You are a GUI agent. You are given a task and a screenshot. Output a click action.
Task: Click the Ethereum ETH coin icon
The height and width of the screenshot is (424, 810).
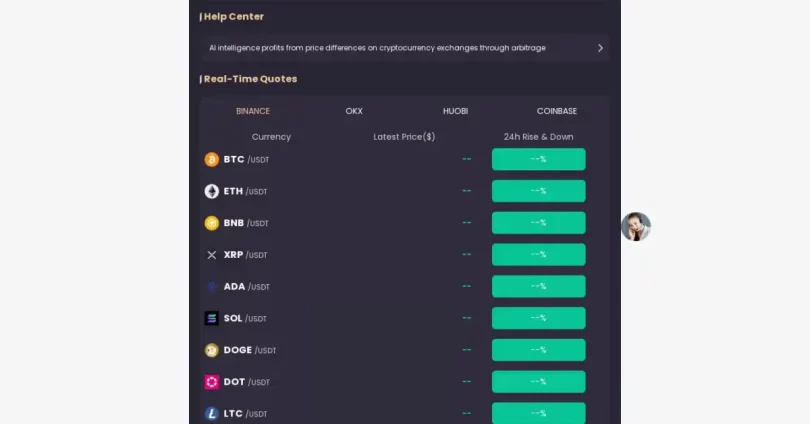pyautogui.click(x=212, y=191)
